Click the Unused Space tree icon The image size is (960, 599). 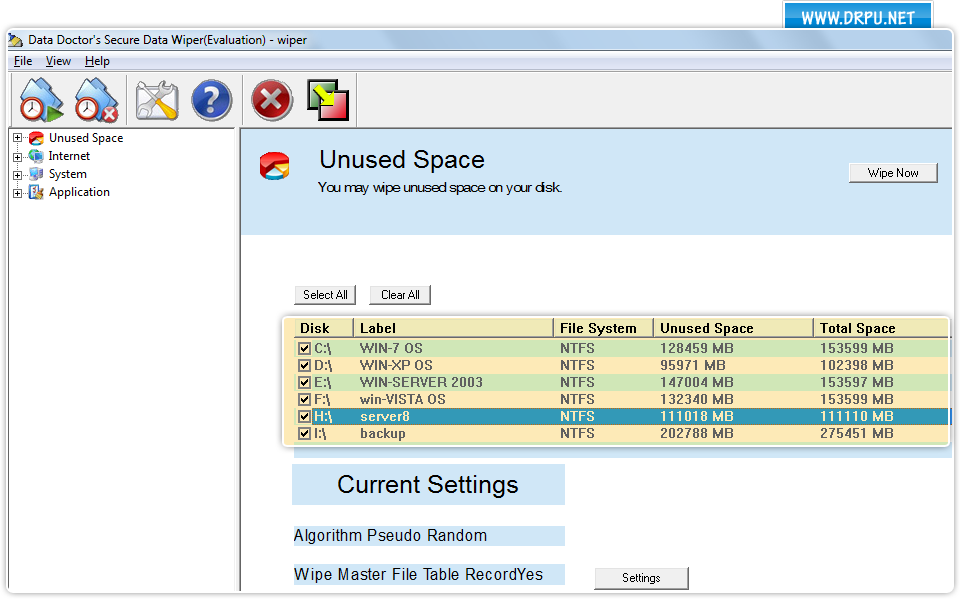point(37,138)
